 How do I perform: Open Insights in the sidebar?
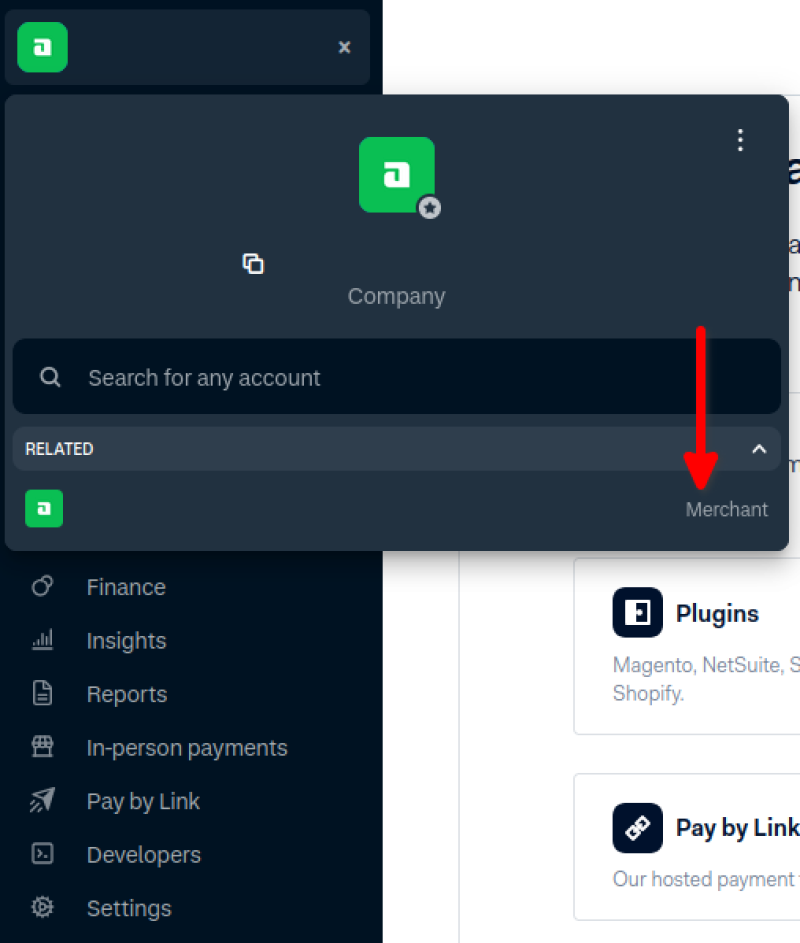126,641
